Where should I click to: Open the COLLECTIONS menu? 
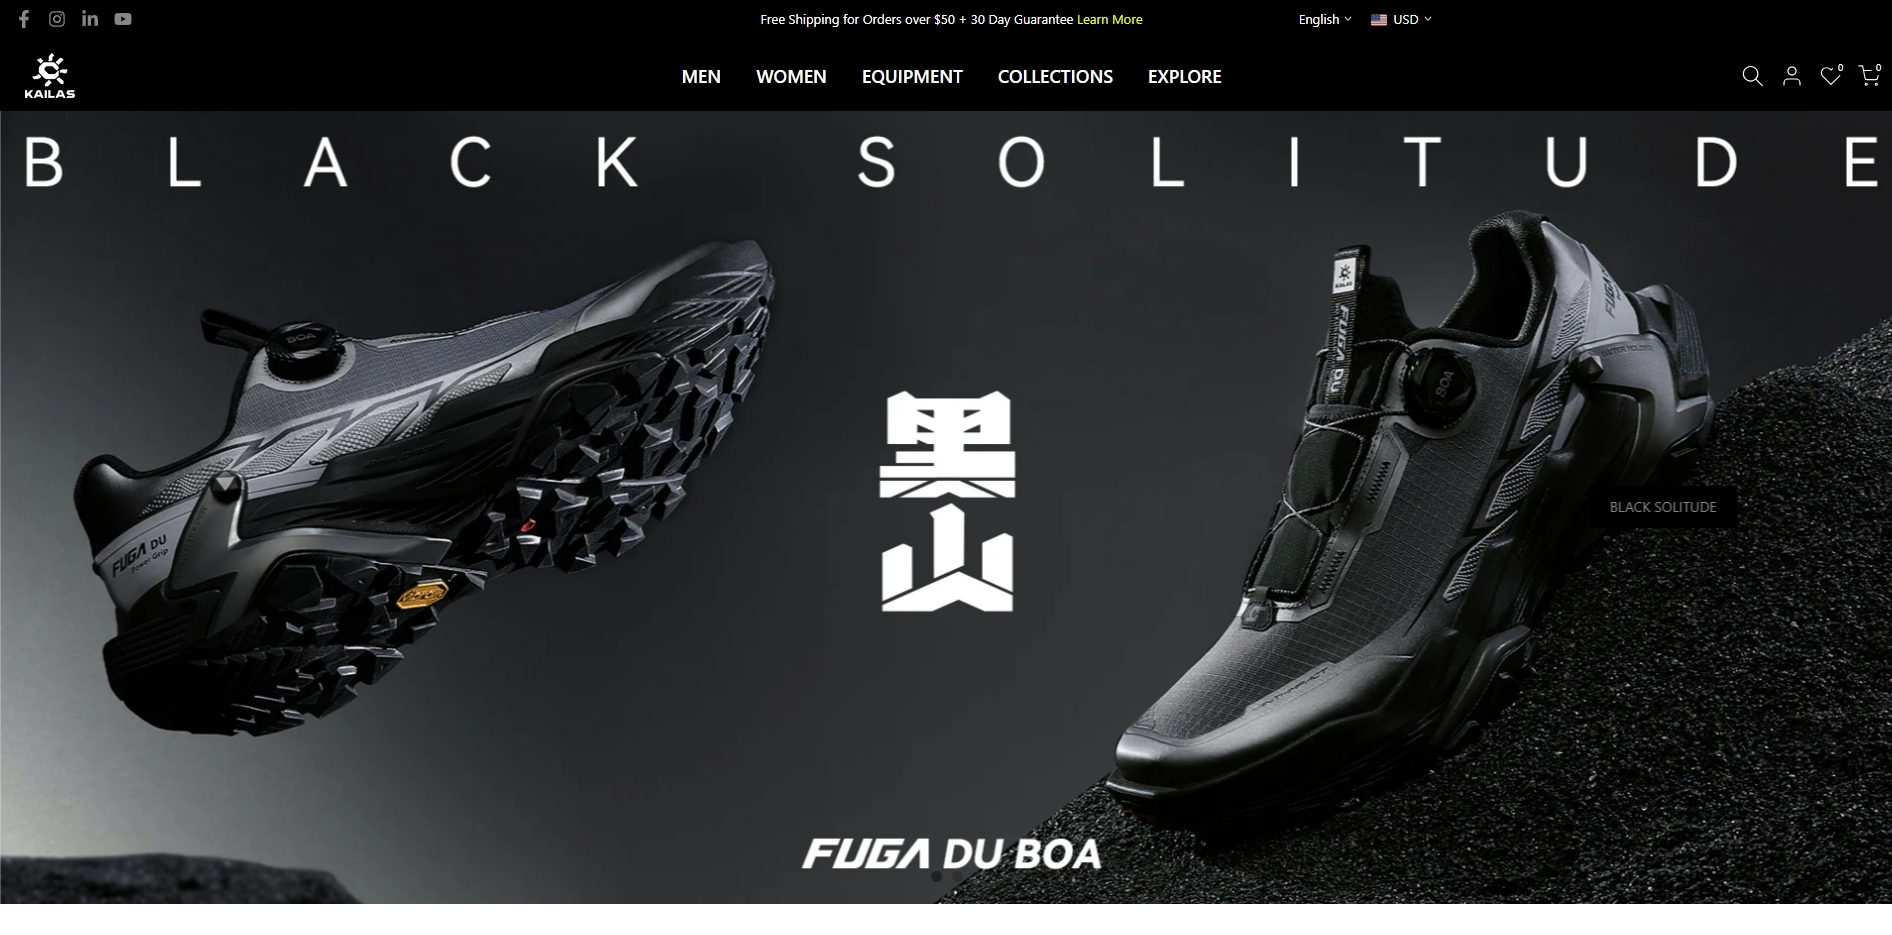pos(1055,77)
